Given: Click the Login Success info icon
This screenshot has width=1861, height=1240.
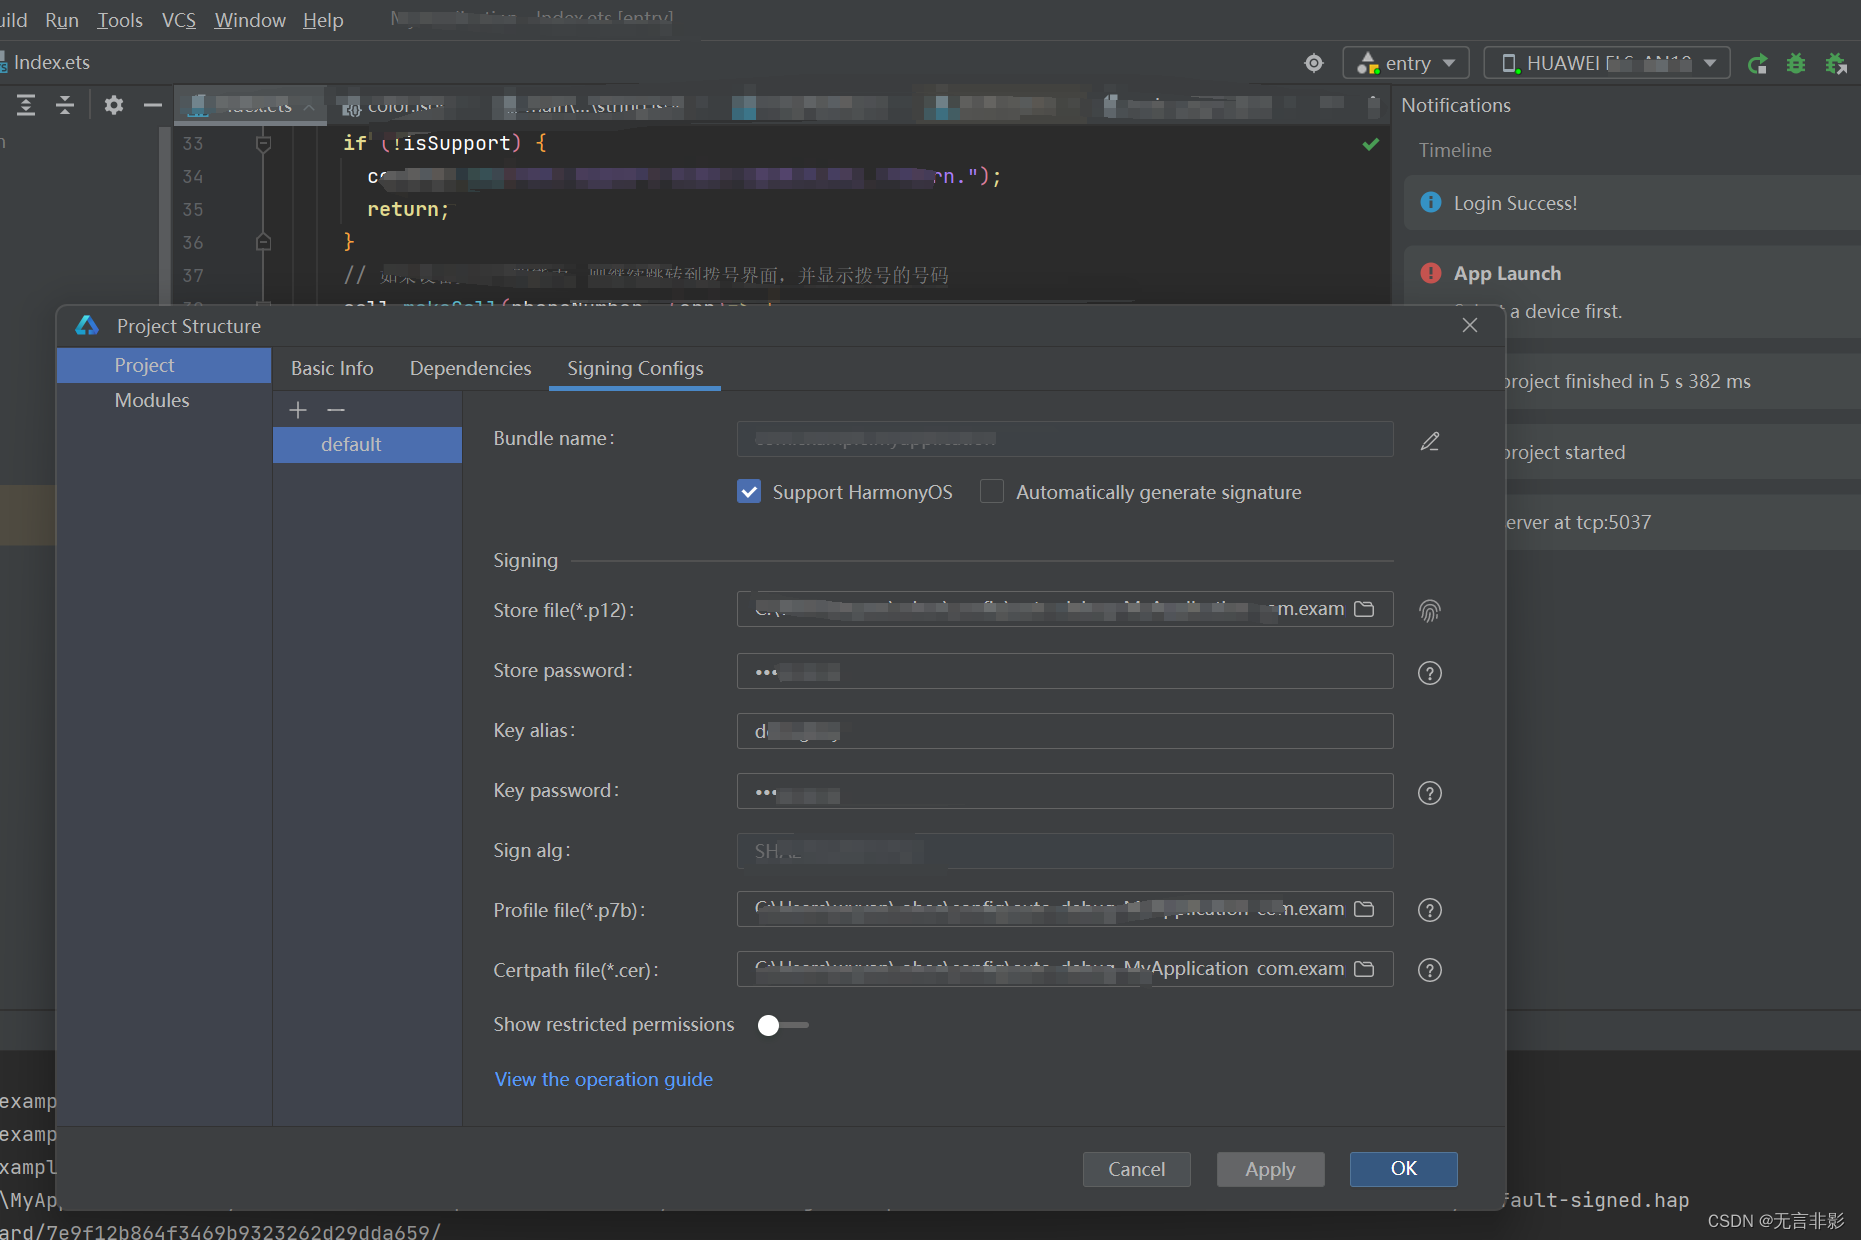Looking at the screenshot, I should pyautogui.click(x=1431, y=203).
